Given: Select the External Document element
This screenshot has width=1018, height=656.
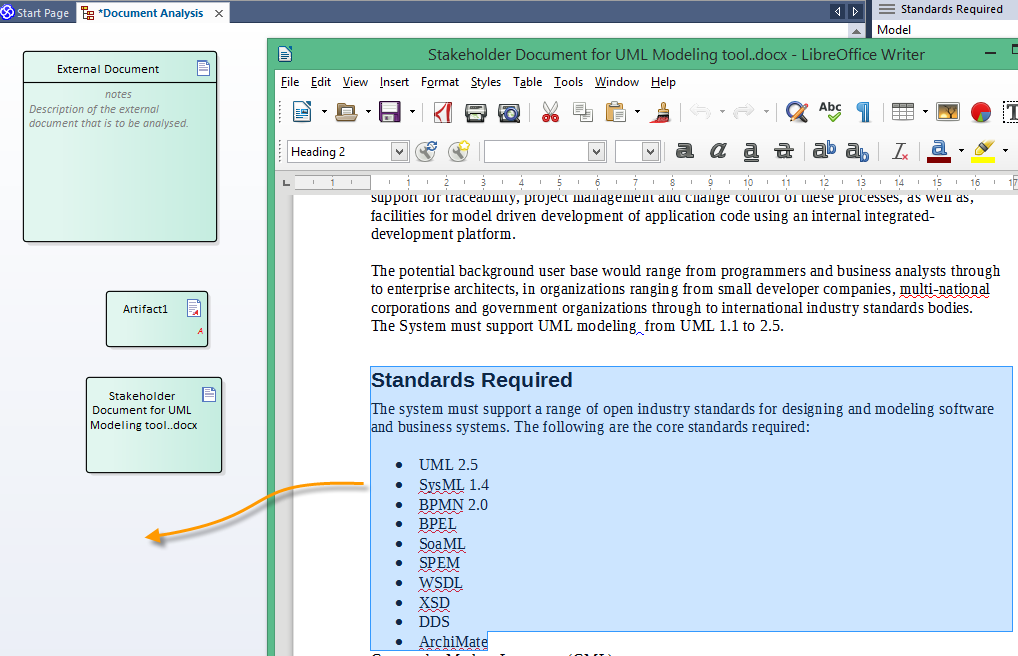Looking at the screenshot, I should pos(119,146).
